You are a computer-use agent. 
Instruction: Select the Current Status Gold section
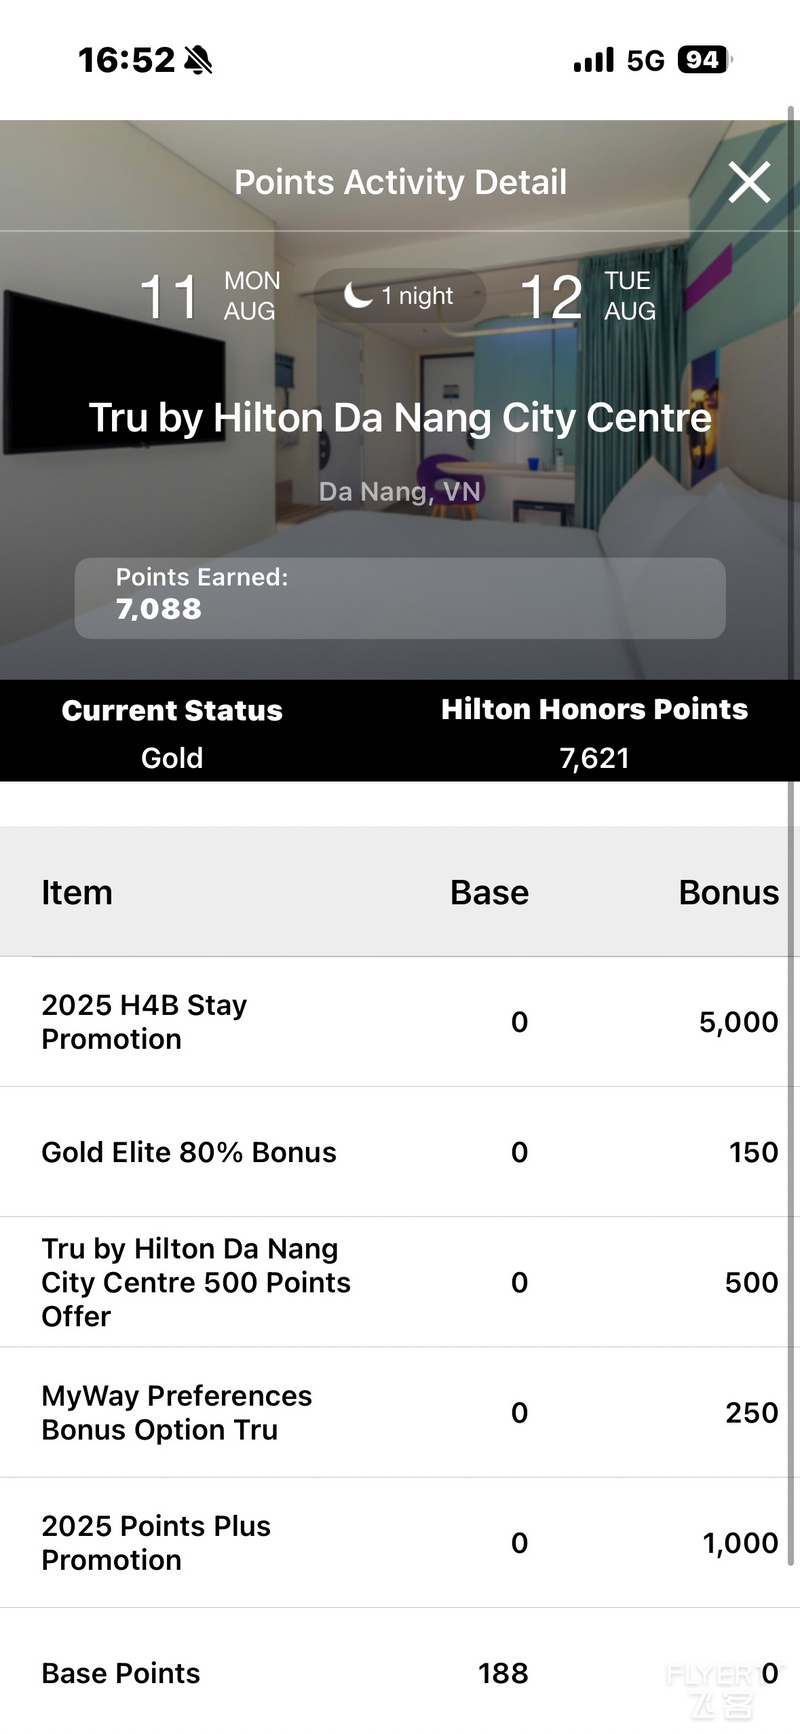click(172, 733)
